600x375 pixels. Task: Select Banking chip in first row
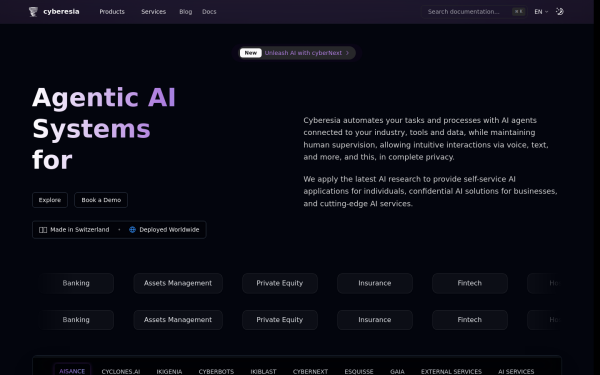[x=76, y=283]
